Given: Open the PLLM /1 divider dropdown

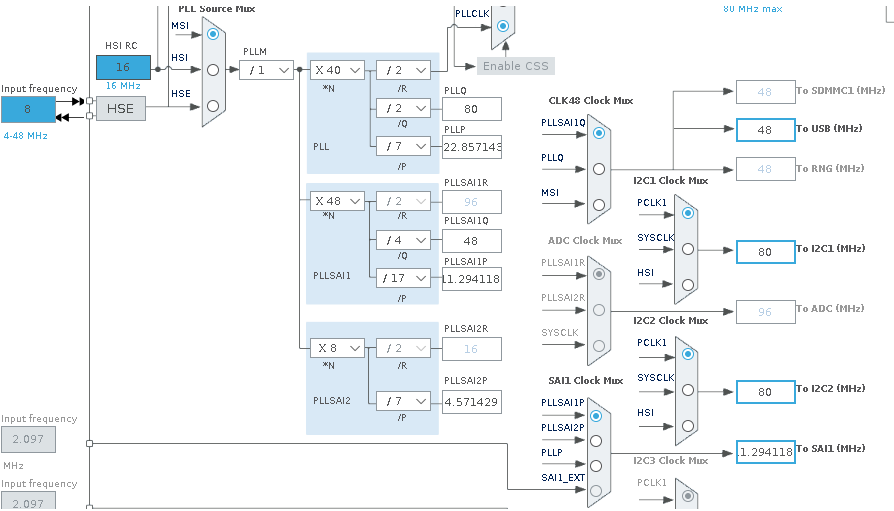Looking at the screenshot, I should click(x=266, y=70).
